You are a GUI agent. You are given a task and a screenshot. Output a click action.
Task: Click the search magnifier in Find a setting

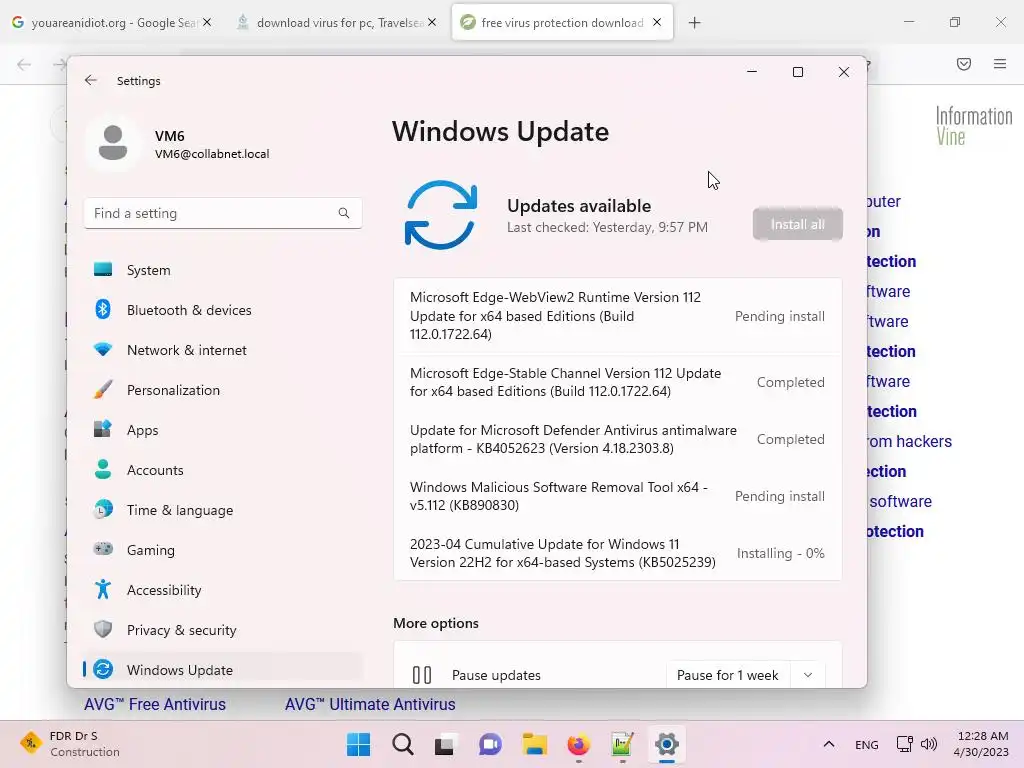(x=344, y=213)
